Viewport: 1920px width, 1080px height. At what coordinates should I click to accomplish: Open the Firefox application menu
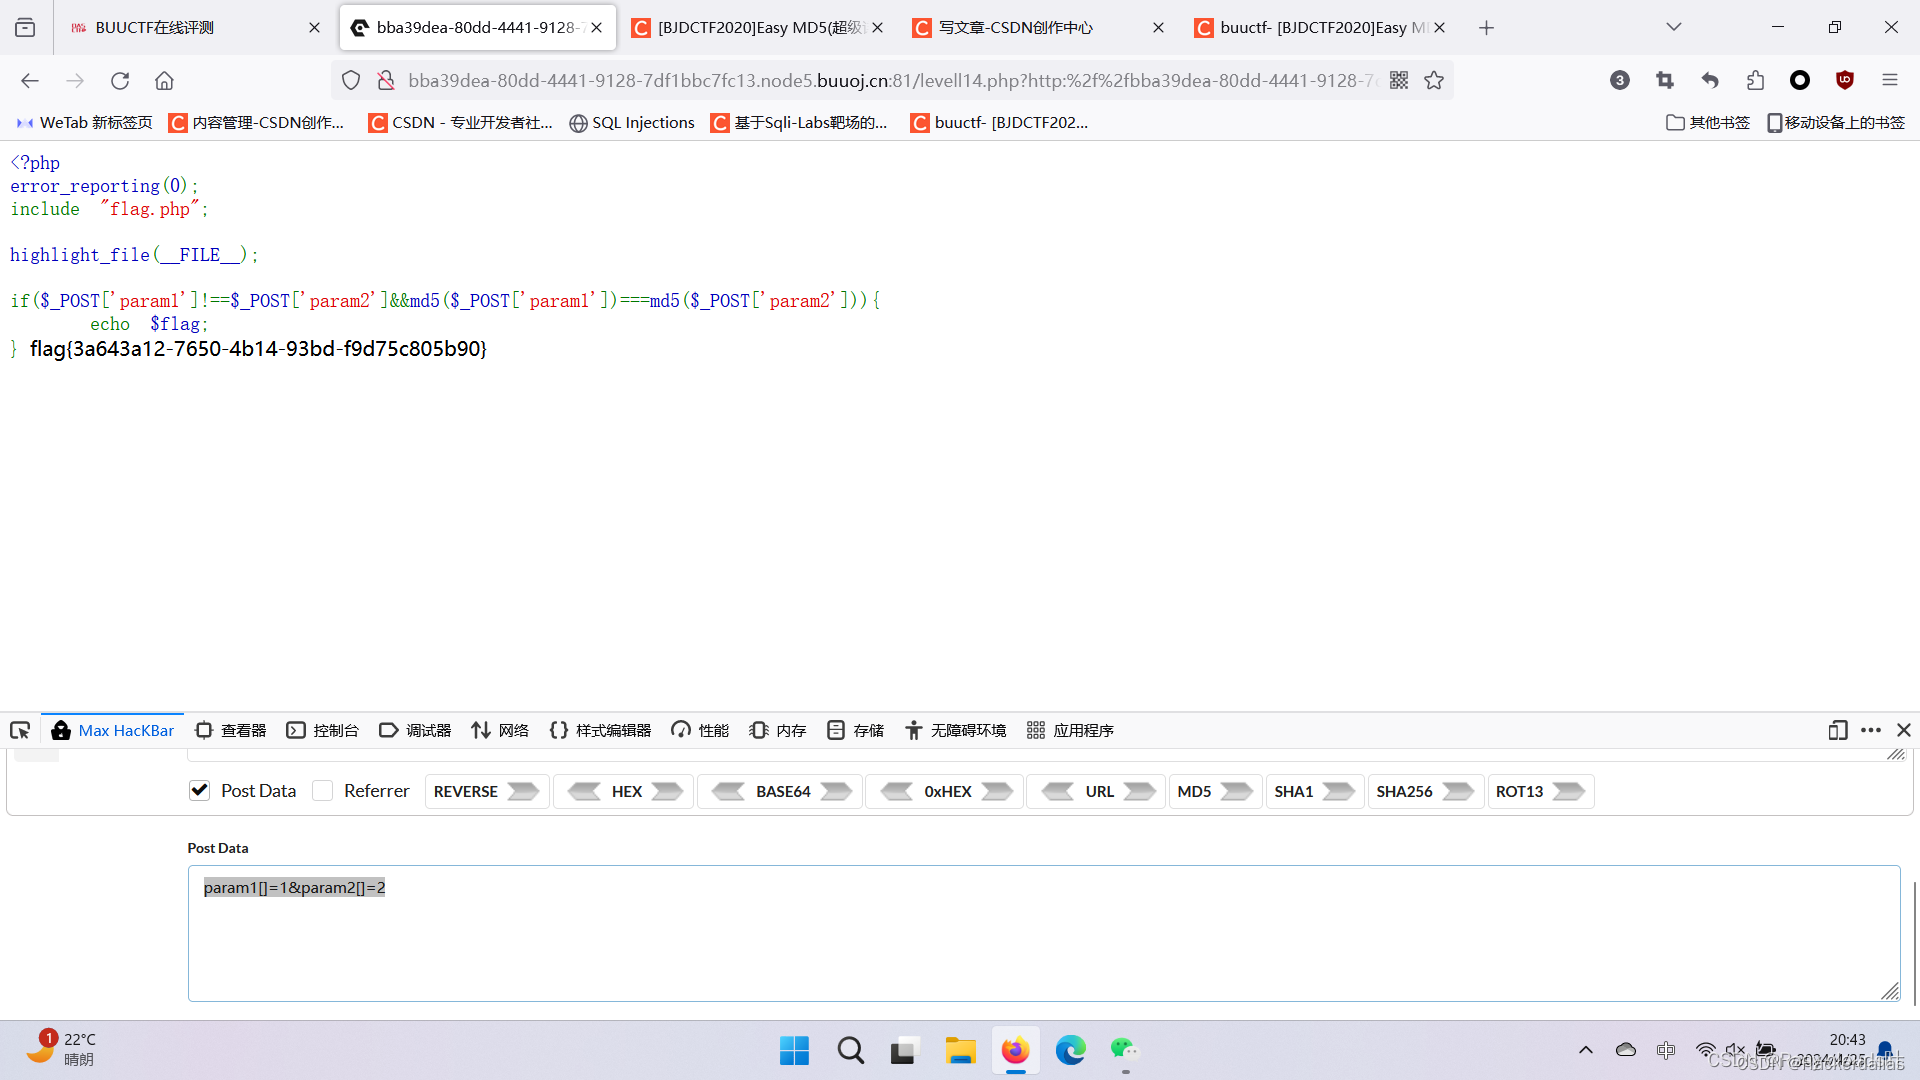(1890, 80)
